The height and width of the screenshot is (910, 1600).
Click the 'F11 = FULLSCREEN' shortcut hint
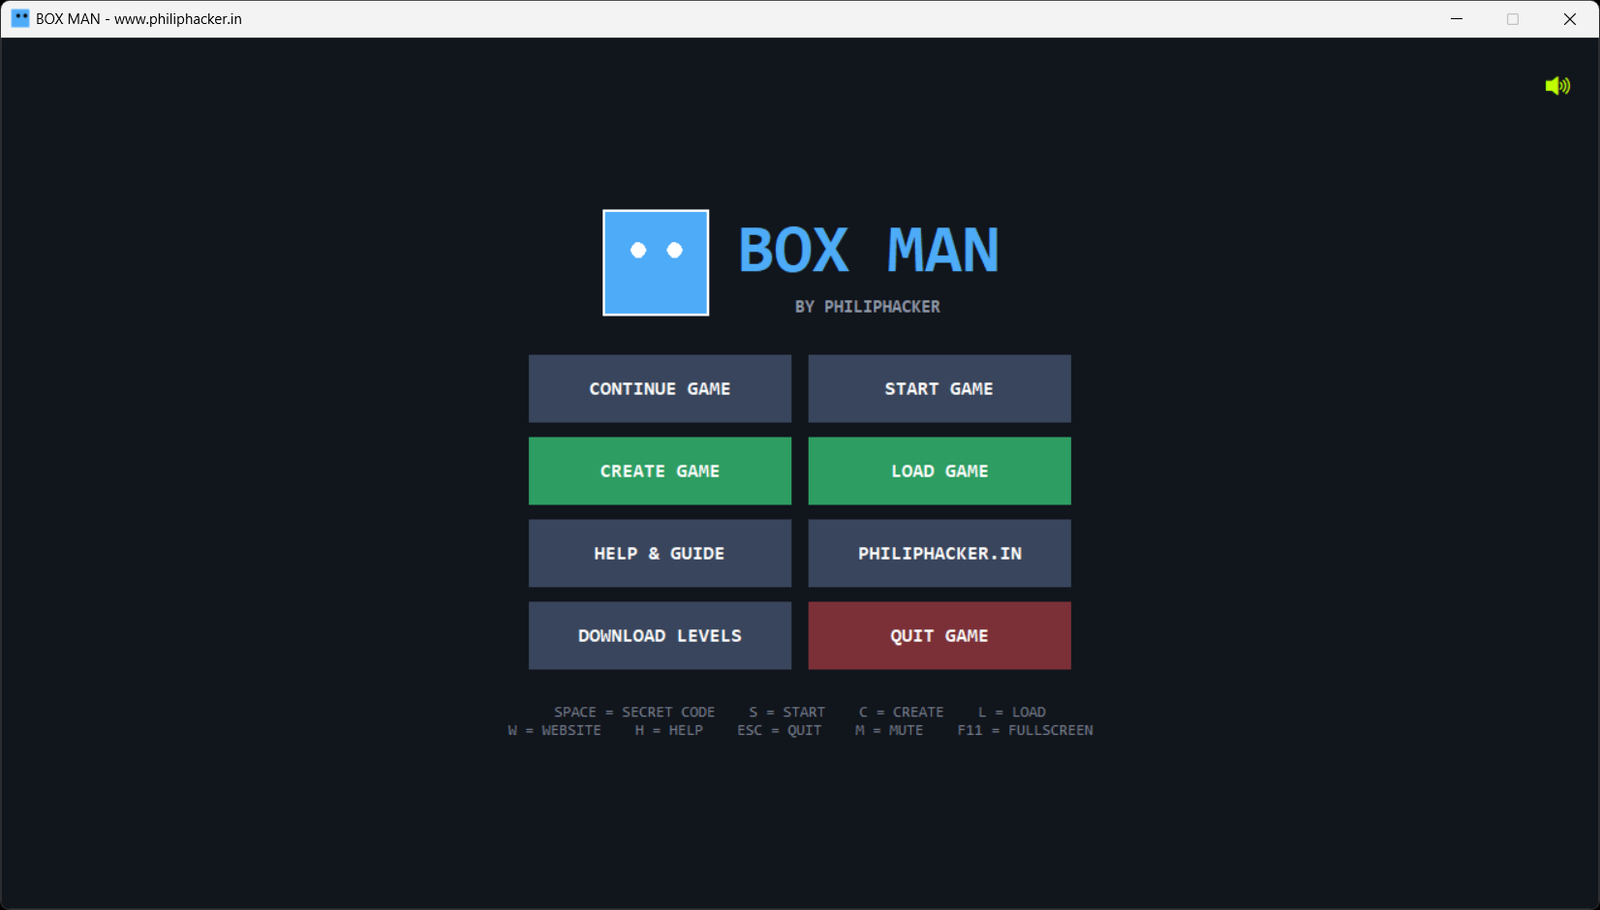coord(1025,730)
